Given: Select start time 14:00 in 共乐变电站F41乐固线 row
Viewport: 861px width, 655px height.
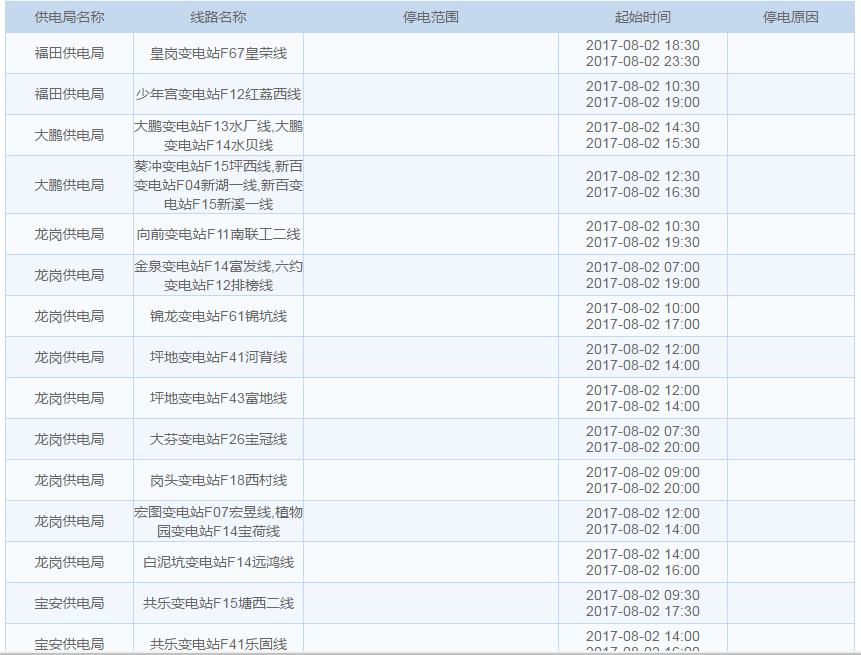Looking at the screenshot, I should coord(643,636).
